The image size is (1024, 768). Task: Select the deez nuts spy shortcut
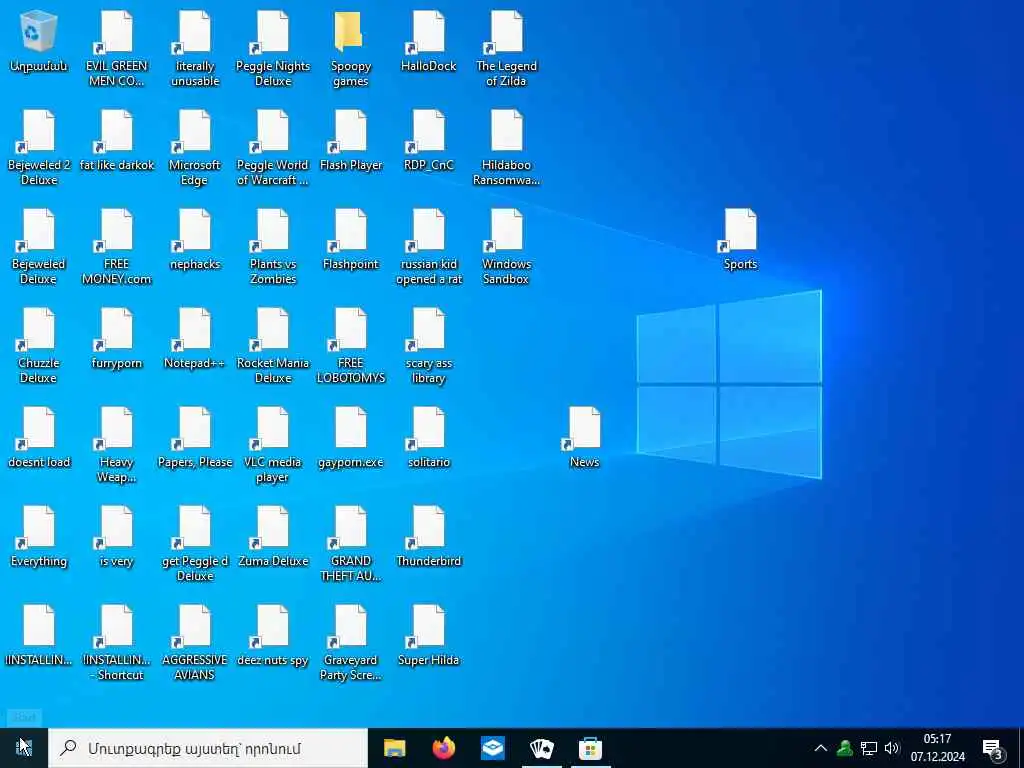click(273, 636)
